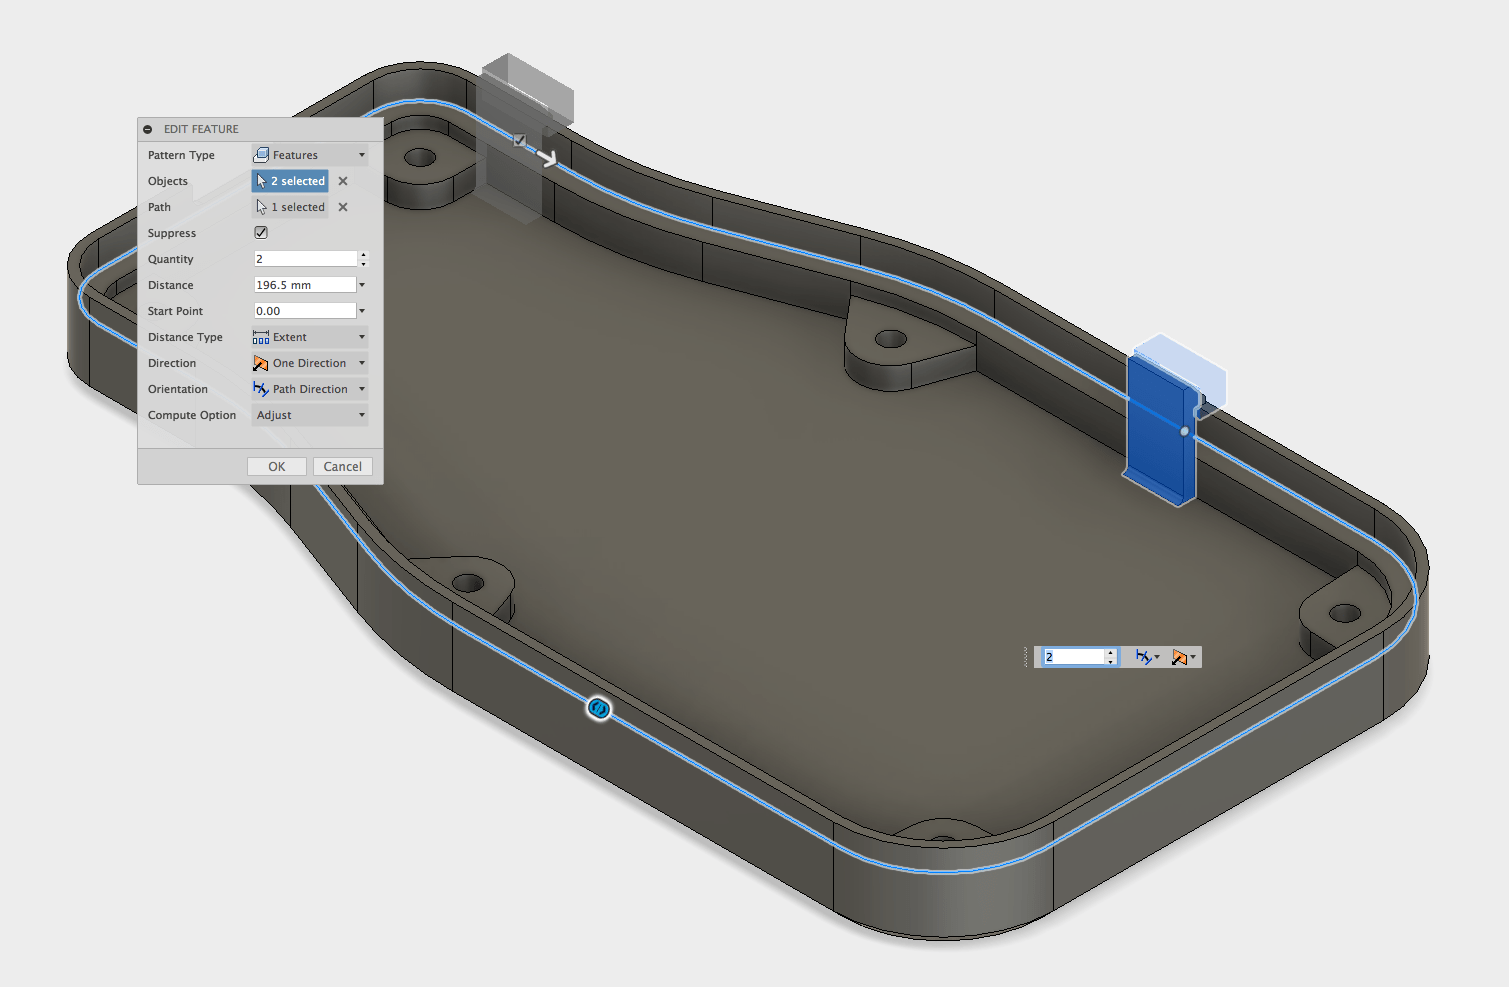
Task: Click the One Direction icon in Direction row
Action: click(x=262, y=363)
